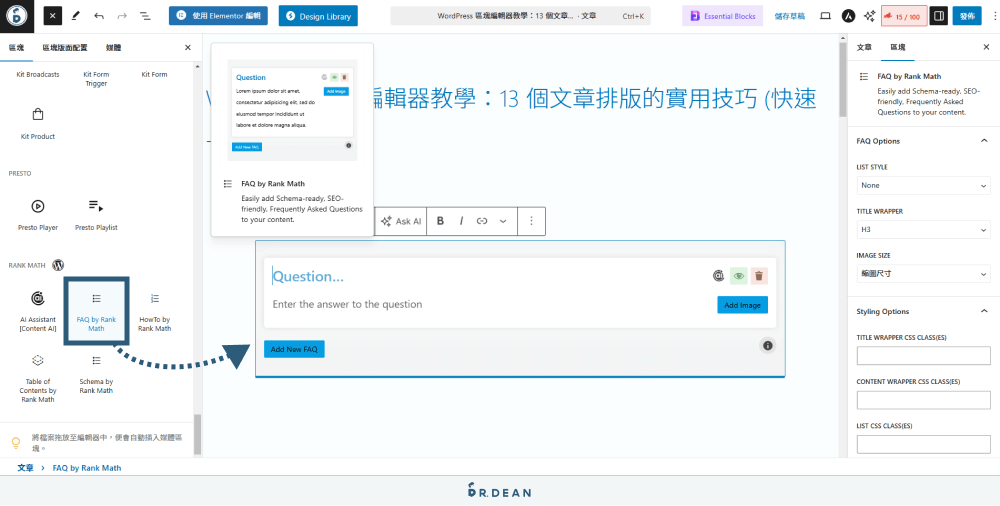Close the block inserter panel
1000x506 pixels.
click(188, 48)
